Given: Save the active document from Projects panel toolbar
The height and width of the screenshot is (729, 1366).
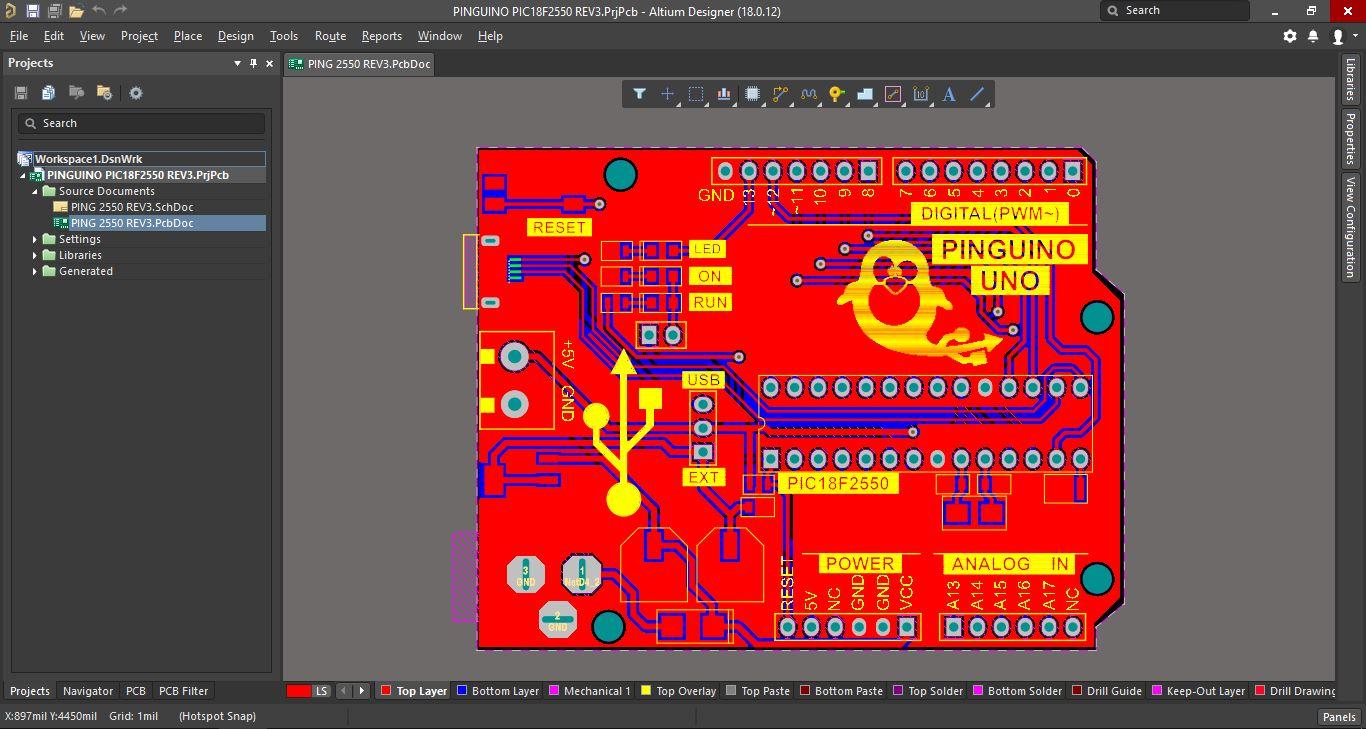Looking at the screenshot, I should (x=20, y=93).
